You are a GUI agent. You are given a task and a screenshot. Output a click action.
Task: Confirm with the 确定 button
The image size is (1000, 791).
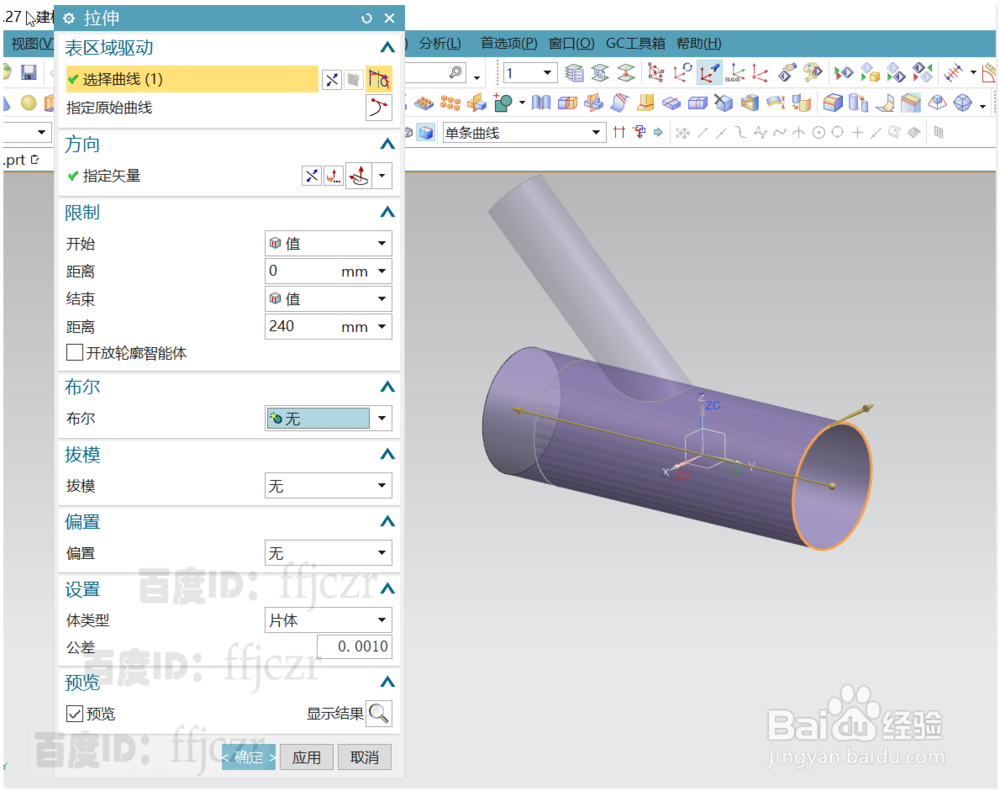pyautogui.click(x=249, y=757)
